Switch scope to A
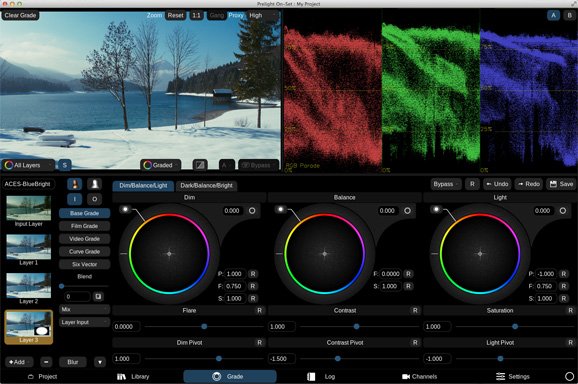The image size is (578, 384). pos(553,15)
